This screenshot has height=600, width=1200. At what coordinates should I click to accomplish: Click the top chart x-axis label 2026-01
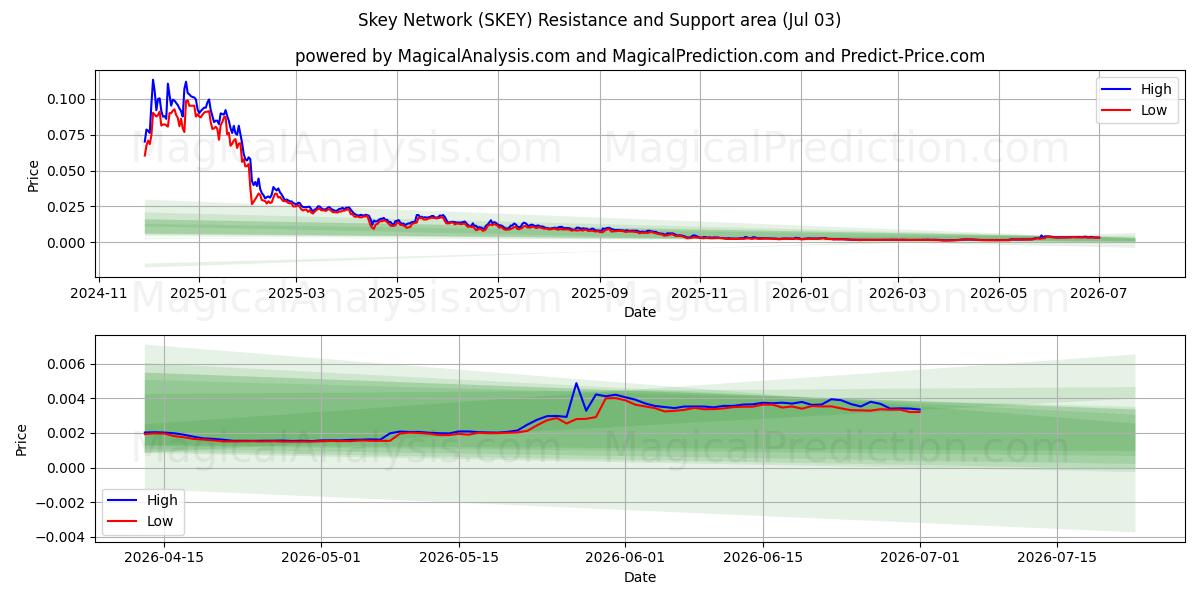pos(801,294)
